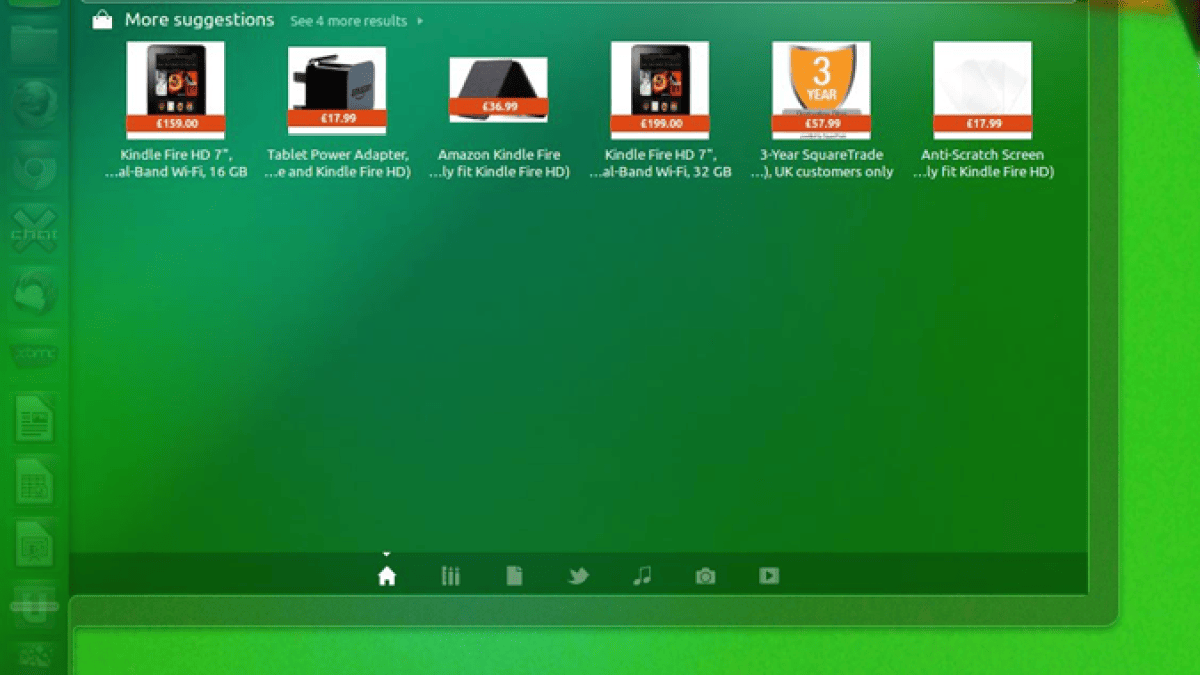The image size is (1200, 675).
Task: Open Amazon Kindle Fire case £36.99 thumbnail
Action: pos(498,90)
